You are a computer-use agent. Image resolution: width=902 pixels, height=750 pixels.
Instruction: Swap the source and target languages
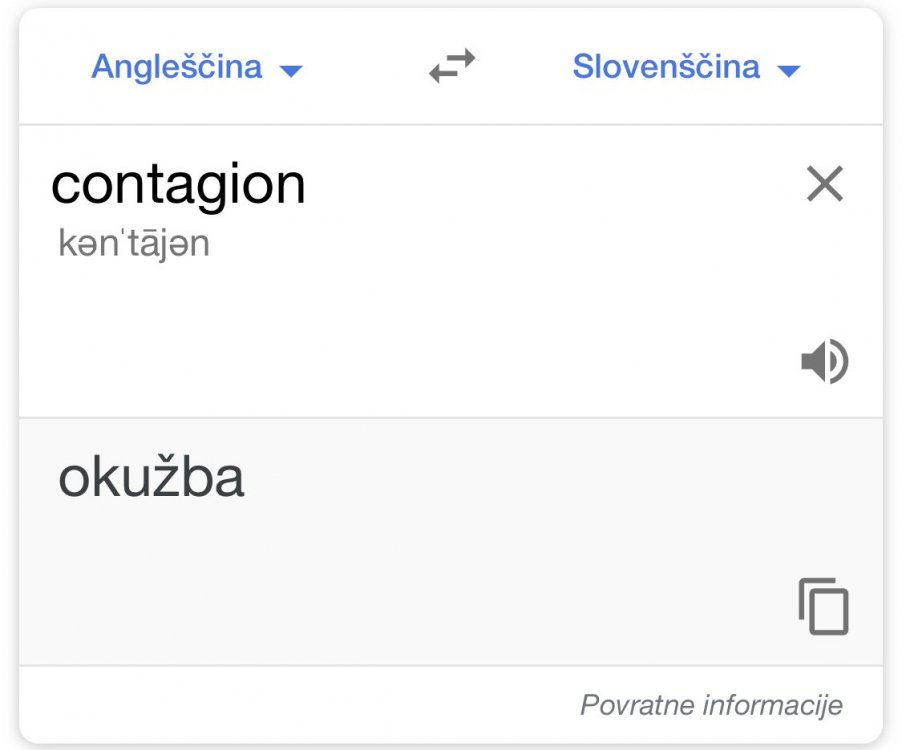[452, 67]
